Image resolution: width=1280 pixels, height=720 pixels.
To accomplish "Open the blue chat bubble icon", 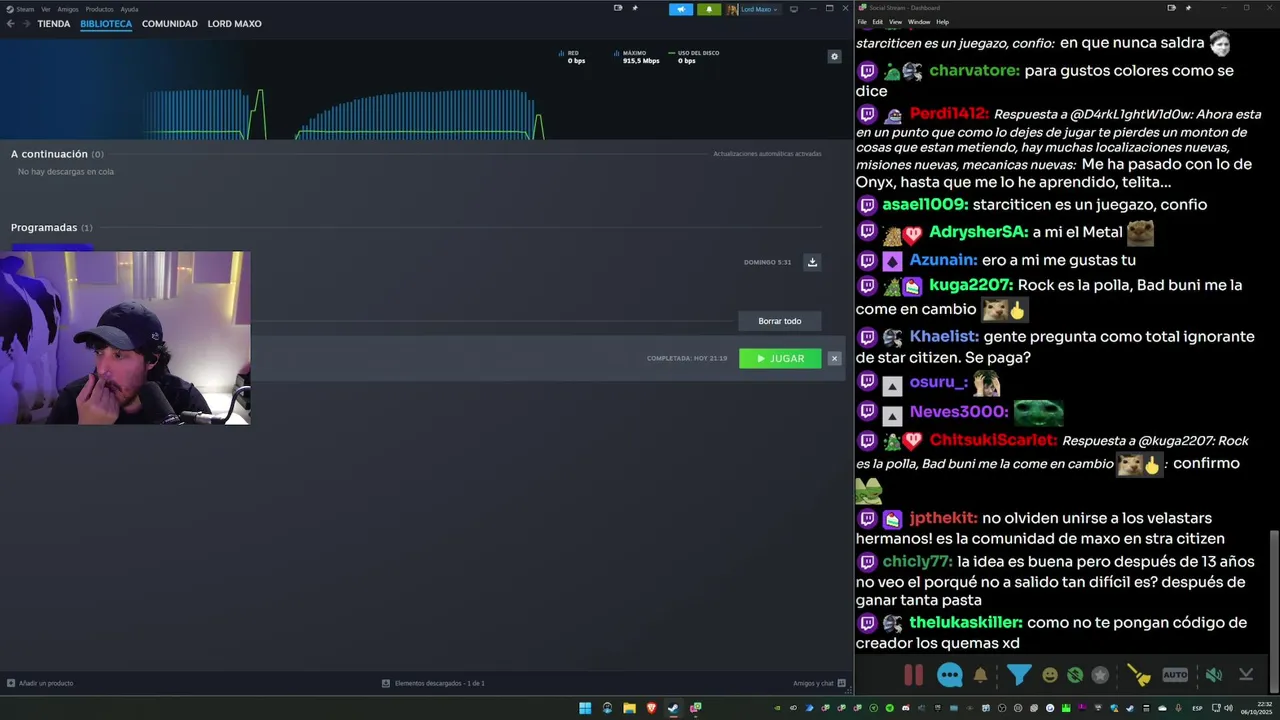I will click(x=950, y=675).
